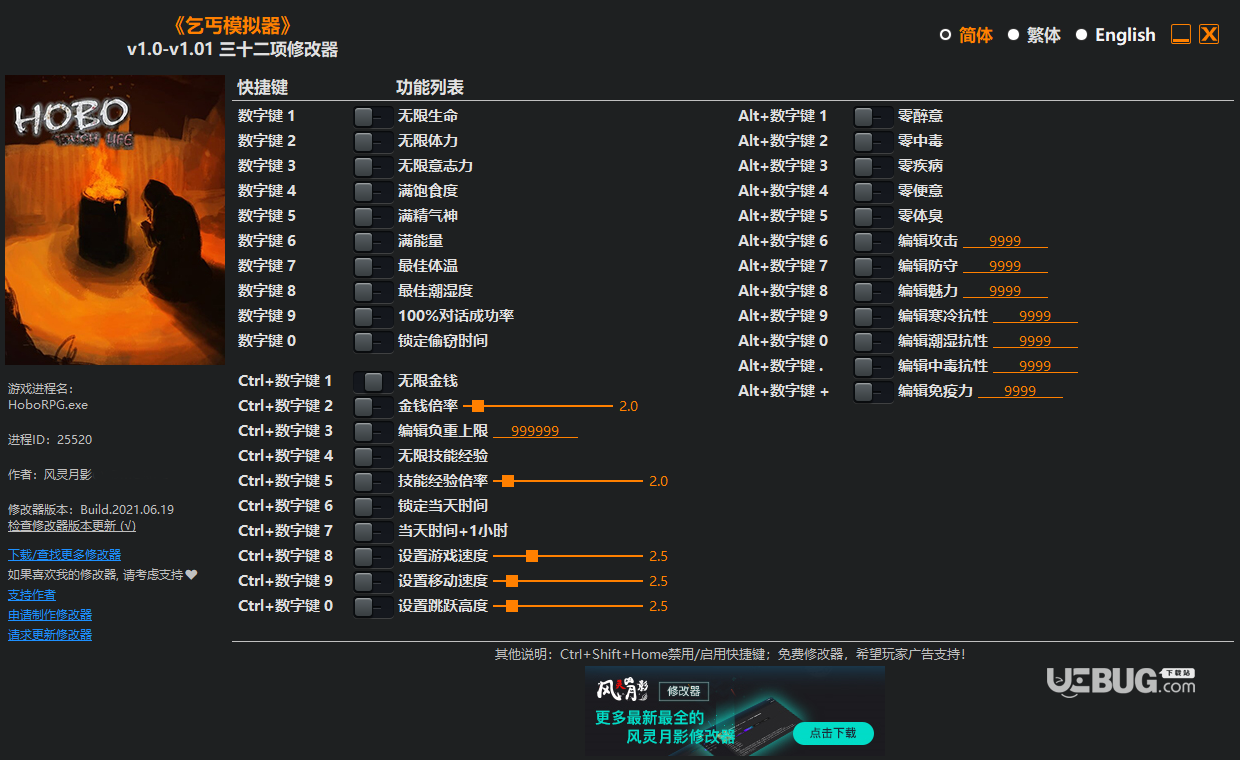1240x760 pixels.
Task: Turn on 满饱食度 switch
Action: 374,191
